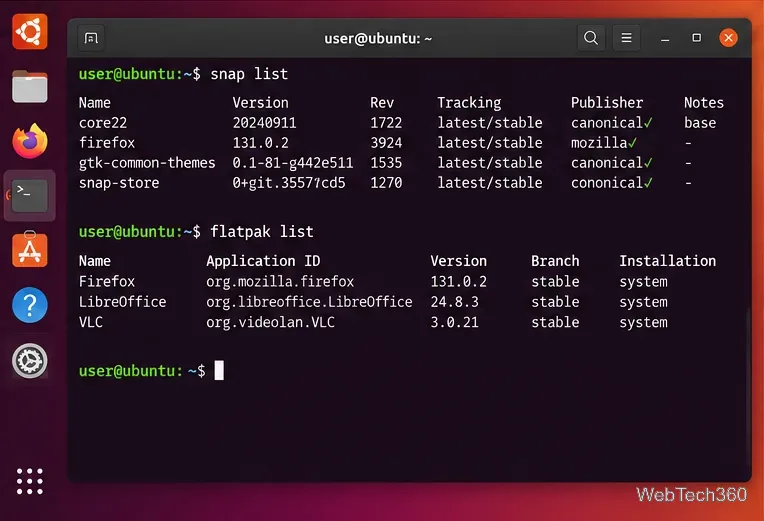The width and height of the screenshot is (764, 521).
Task: Click the 'Rev' column header
Action: coord(382,103)
